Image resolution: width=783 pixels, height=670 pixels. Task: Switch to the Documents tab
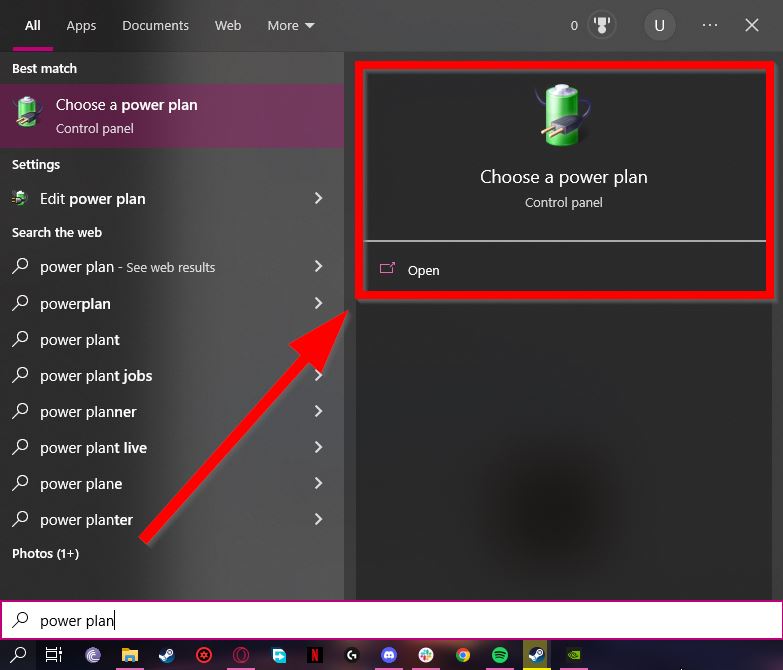[x=155, y=25]
